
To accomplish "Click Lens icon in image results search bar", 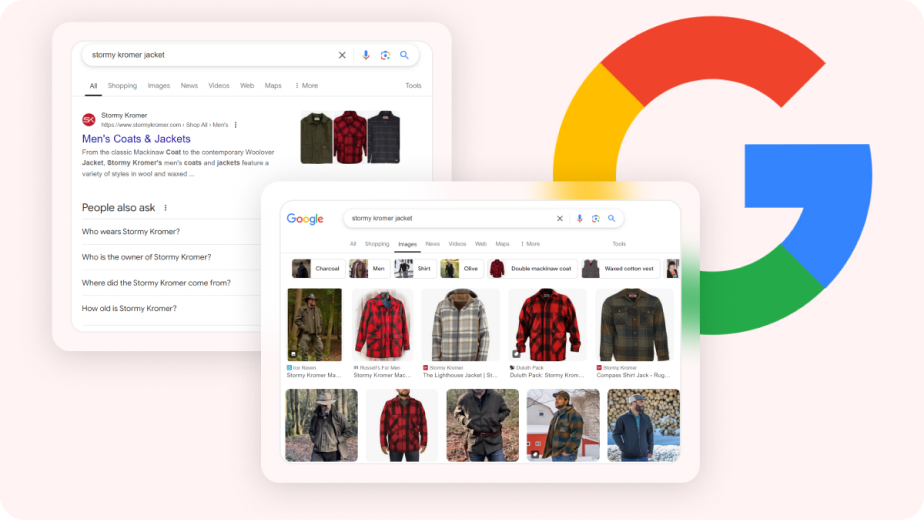I will (595, 218).
